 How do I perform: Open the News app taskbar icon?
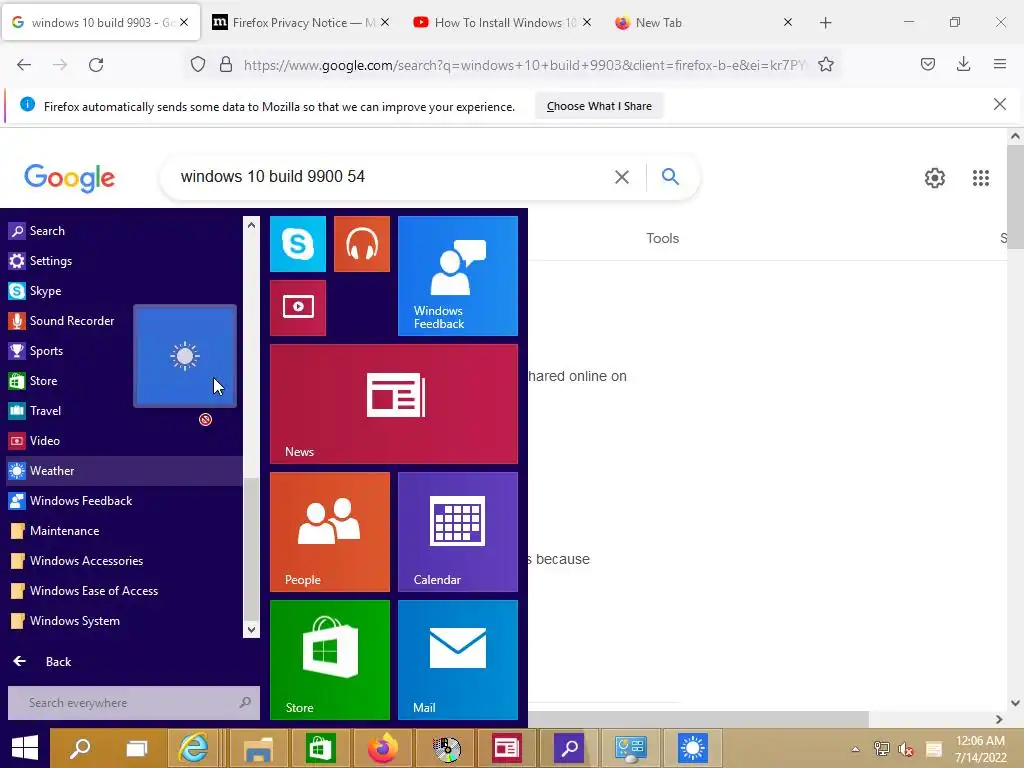click(507, 748)
